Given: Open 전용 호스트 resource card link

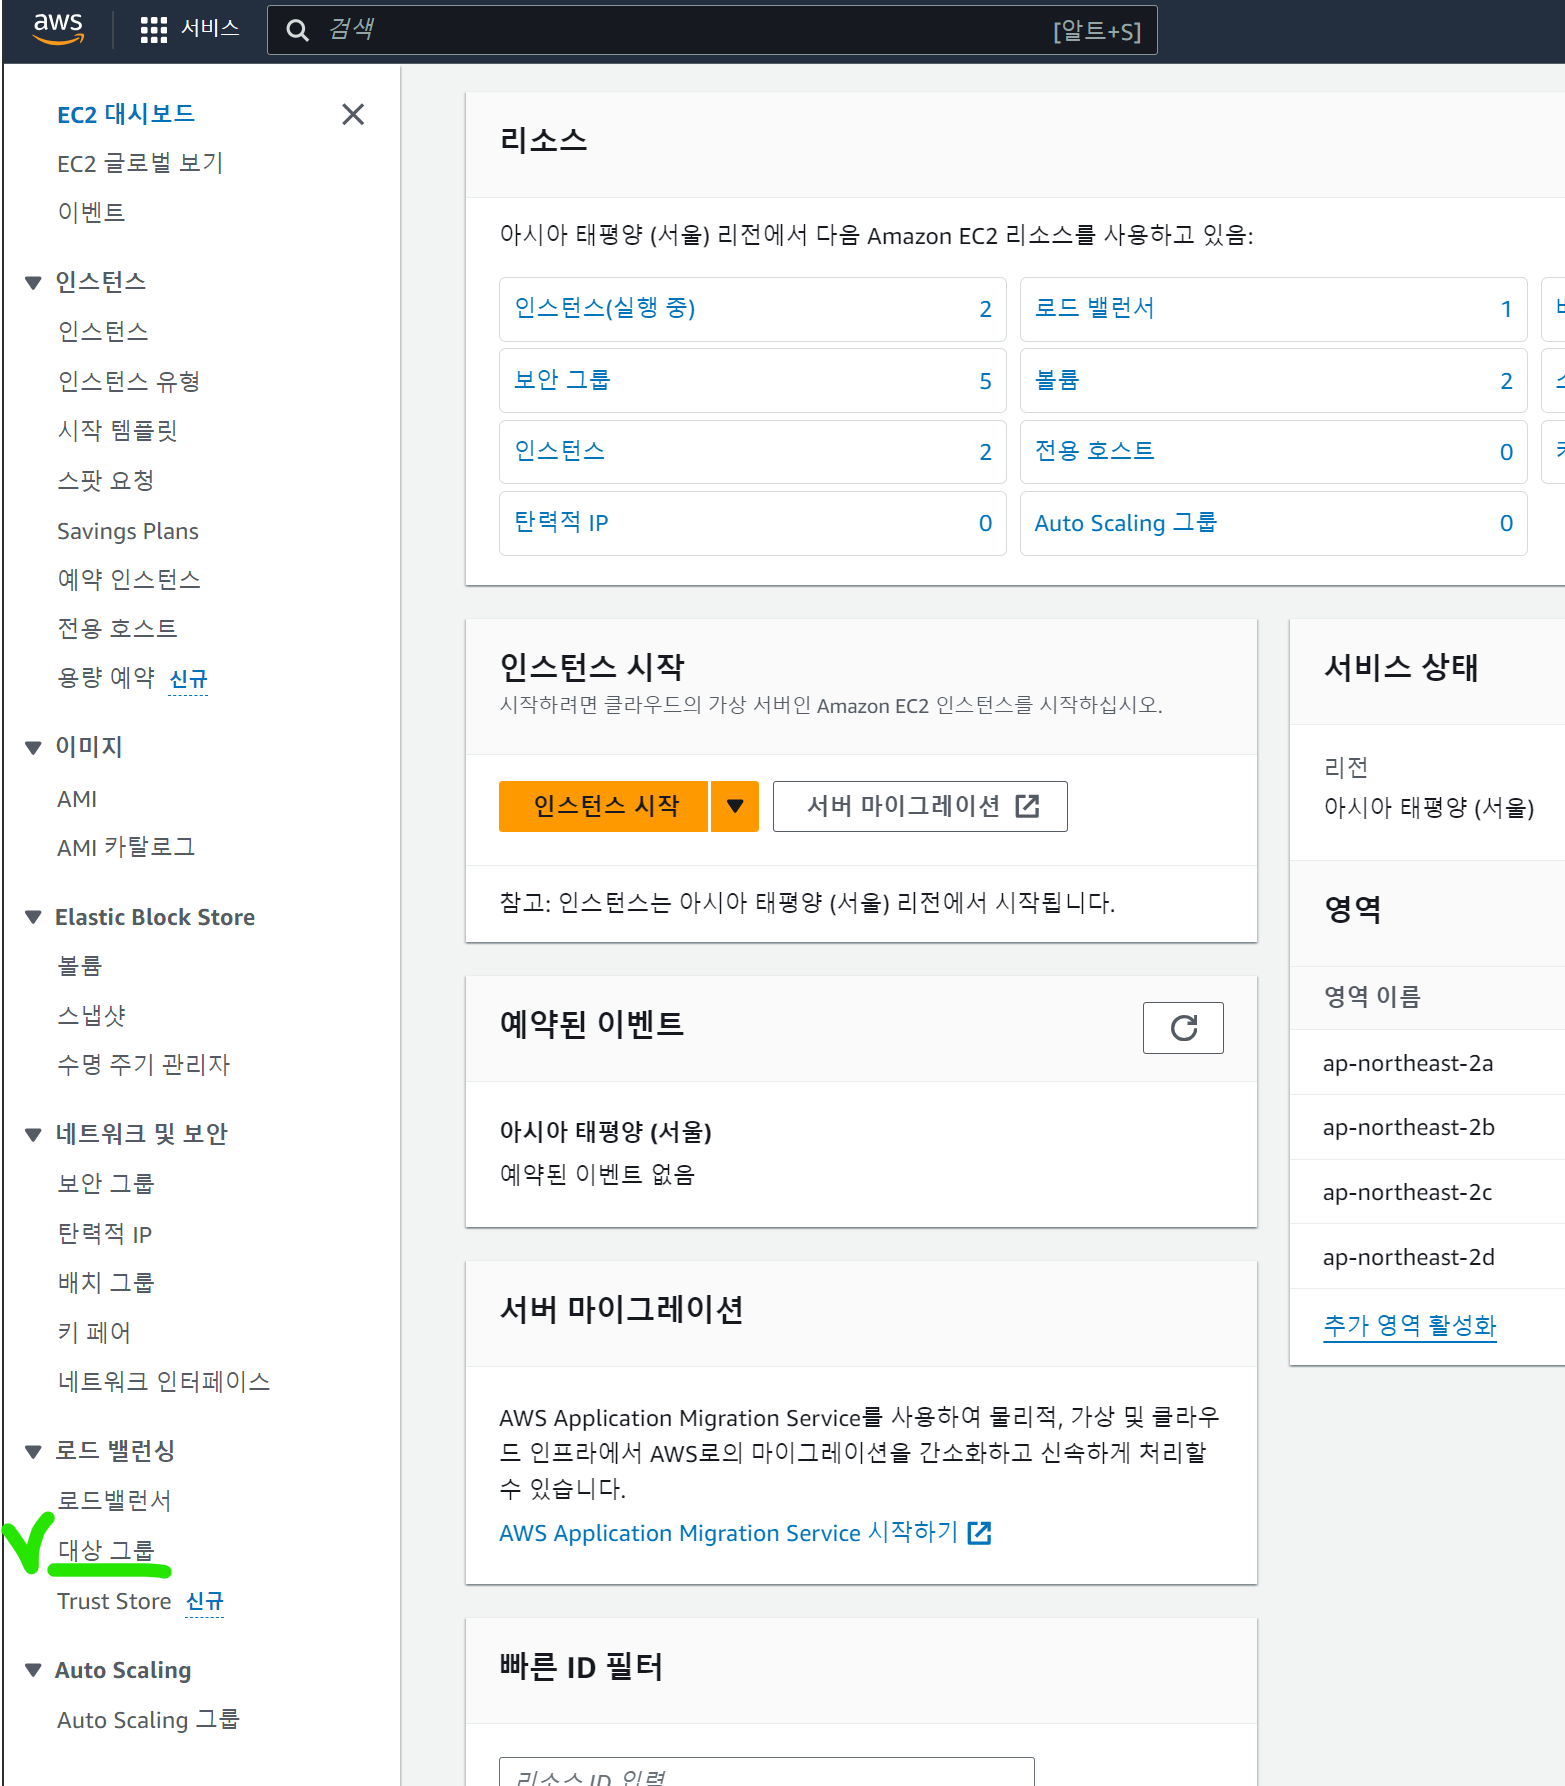Looking at the screenshot, I should (x=1094, y=451).
